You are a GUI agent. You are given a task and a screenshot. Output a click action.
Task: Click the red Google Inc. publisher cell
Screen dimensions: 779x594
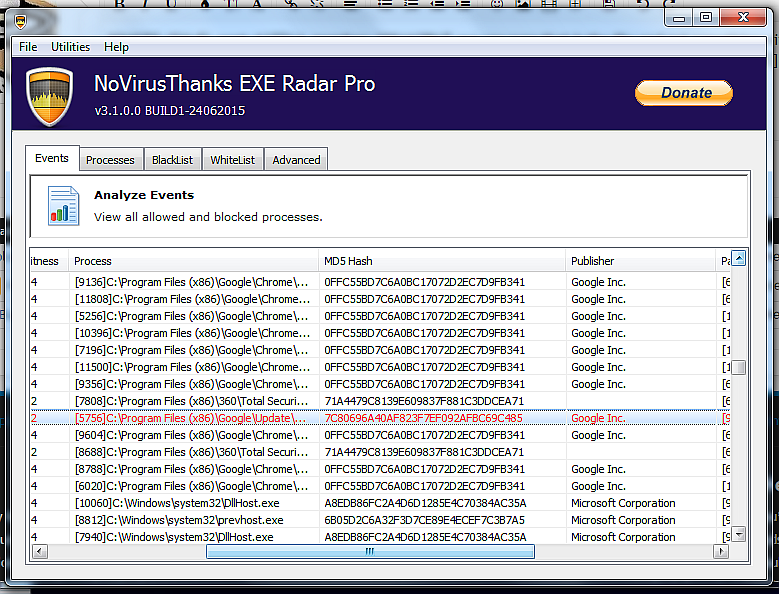click(x=598, y=418)
